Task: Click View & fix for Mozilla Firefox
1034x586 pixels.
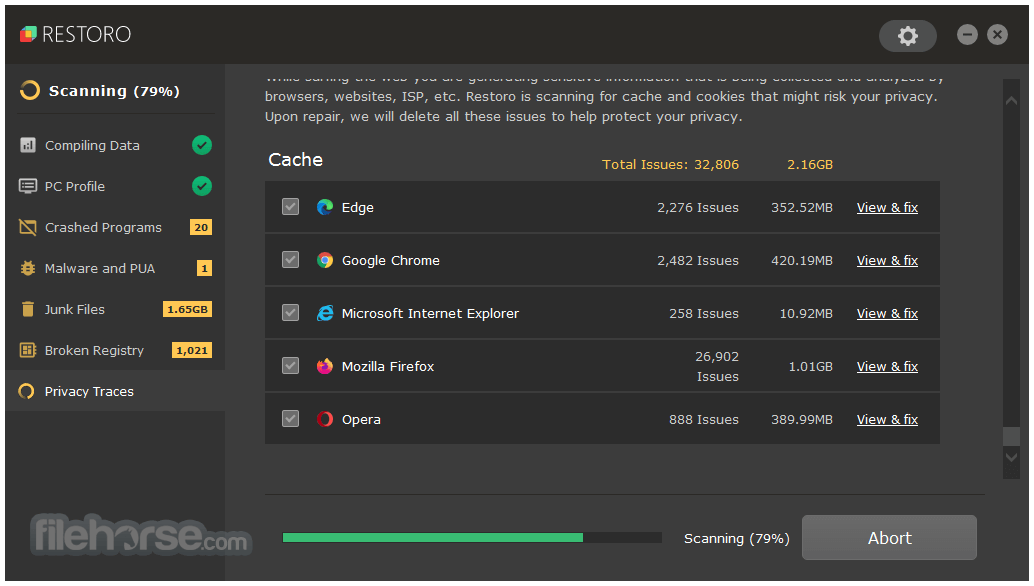Action: [x=887, y=366]
